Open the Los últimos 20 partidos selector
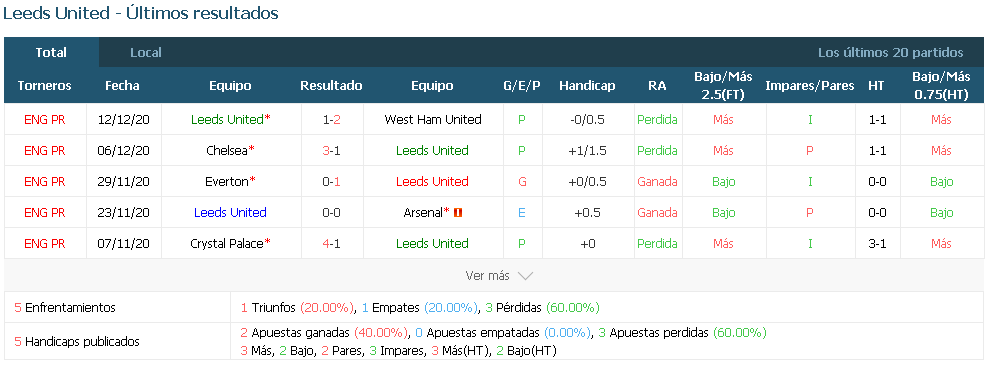This screenshot has width=990, height=366. pyautogui.click(x=890, y=52)
